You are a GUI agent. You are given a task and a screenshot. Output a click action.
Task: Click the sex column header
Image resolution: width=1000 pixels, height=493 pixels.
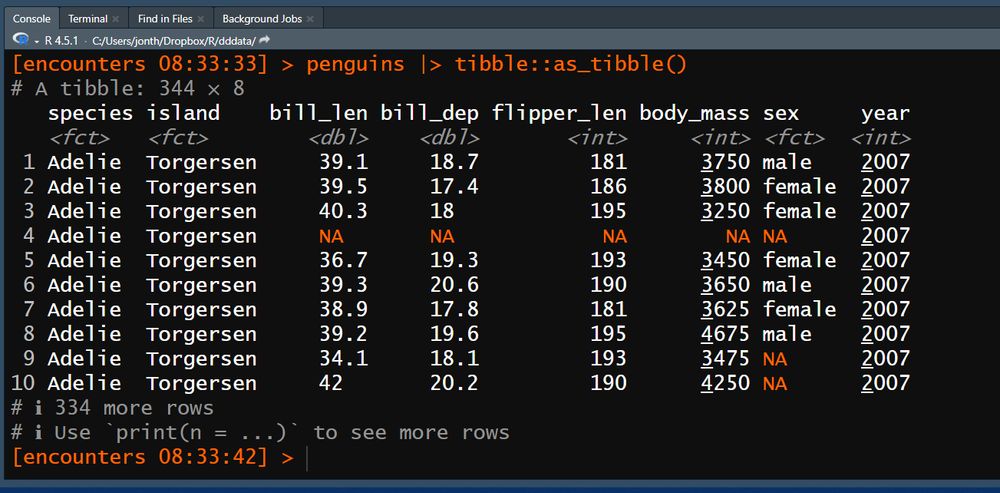pos(781,115)
